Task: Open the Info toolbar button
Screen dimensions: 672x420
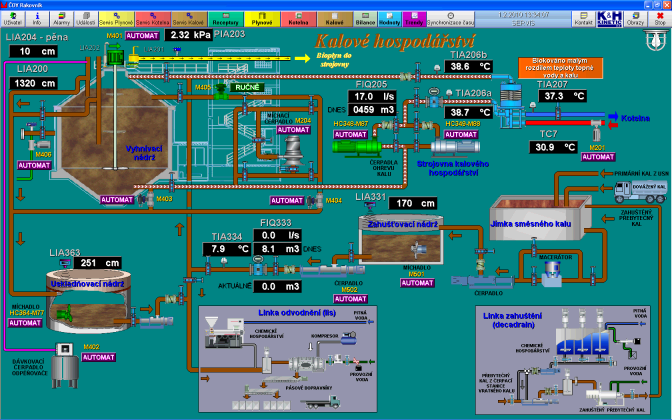Action: 36,18
